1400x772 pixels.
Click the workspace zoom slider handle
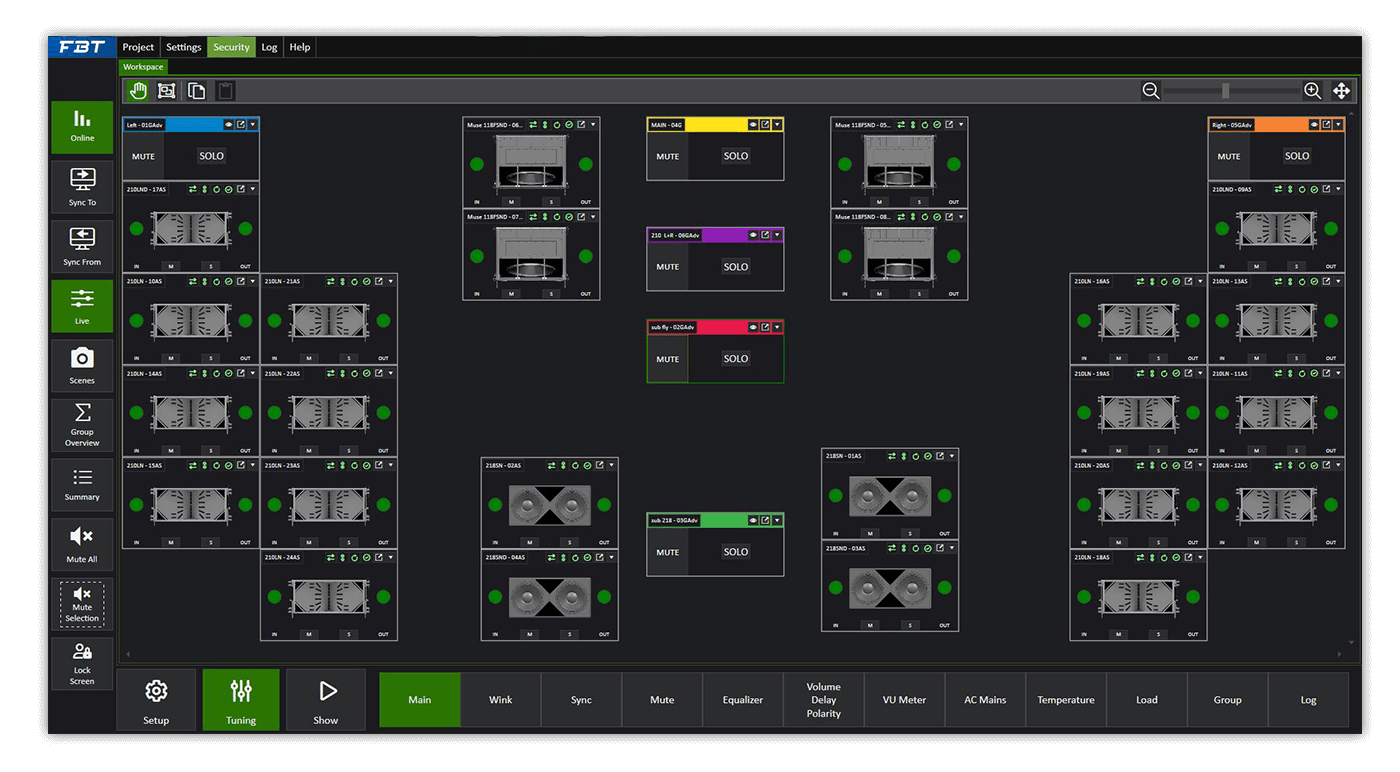(1226, 91)
